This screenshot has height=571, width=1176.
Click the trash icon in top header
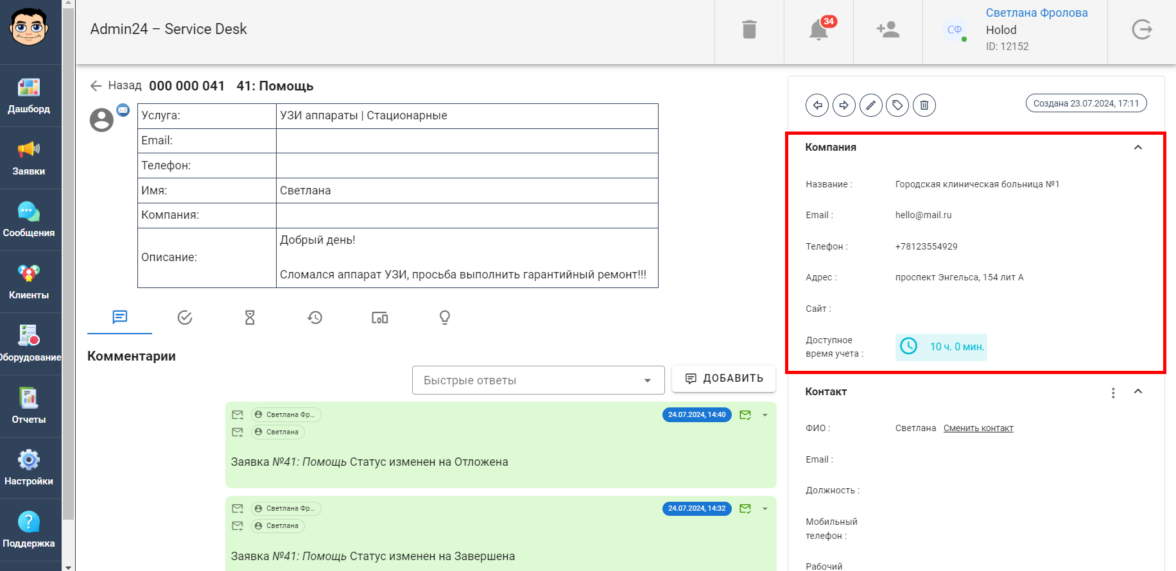pyautogui.click(x=749, y=30)
